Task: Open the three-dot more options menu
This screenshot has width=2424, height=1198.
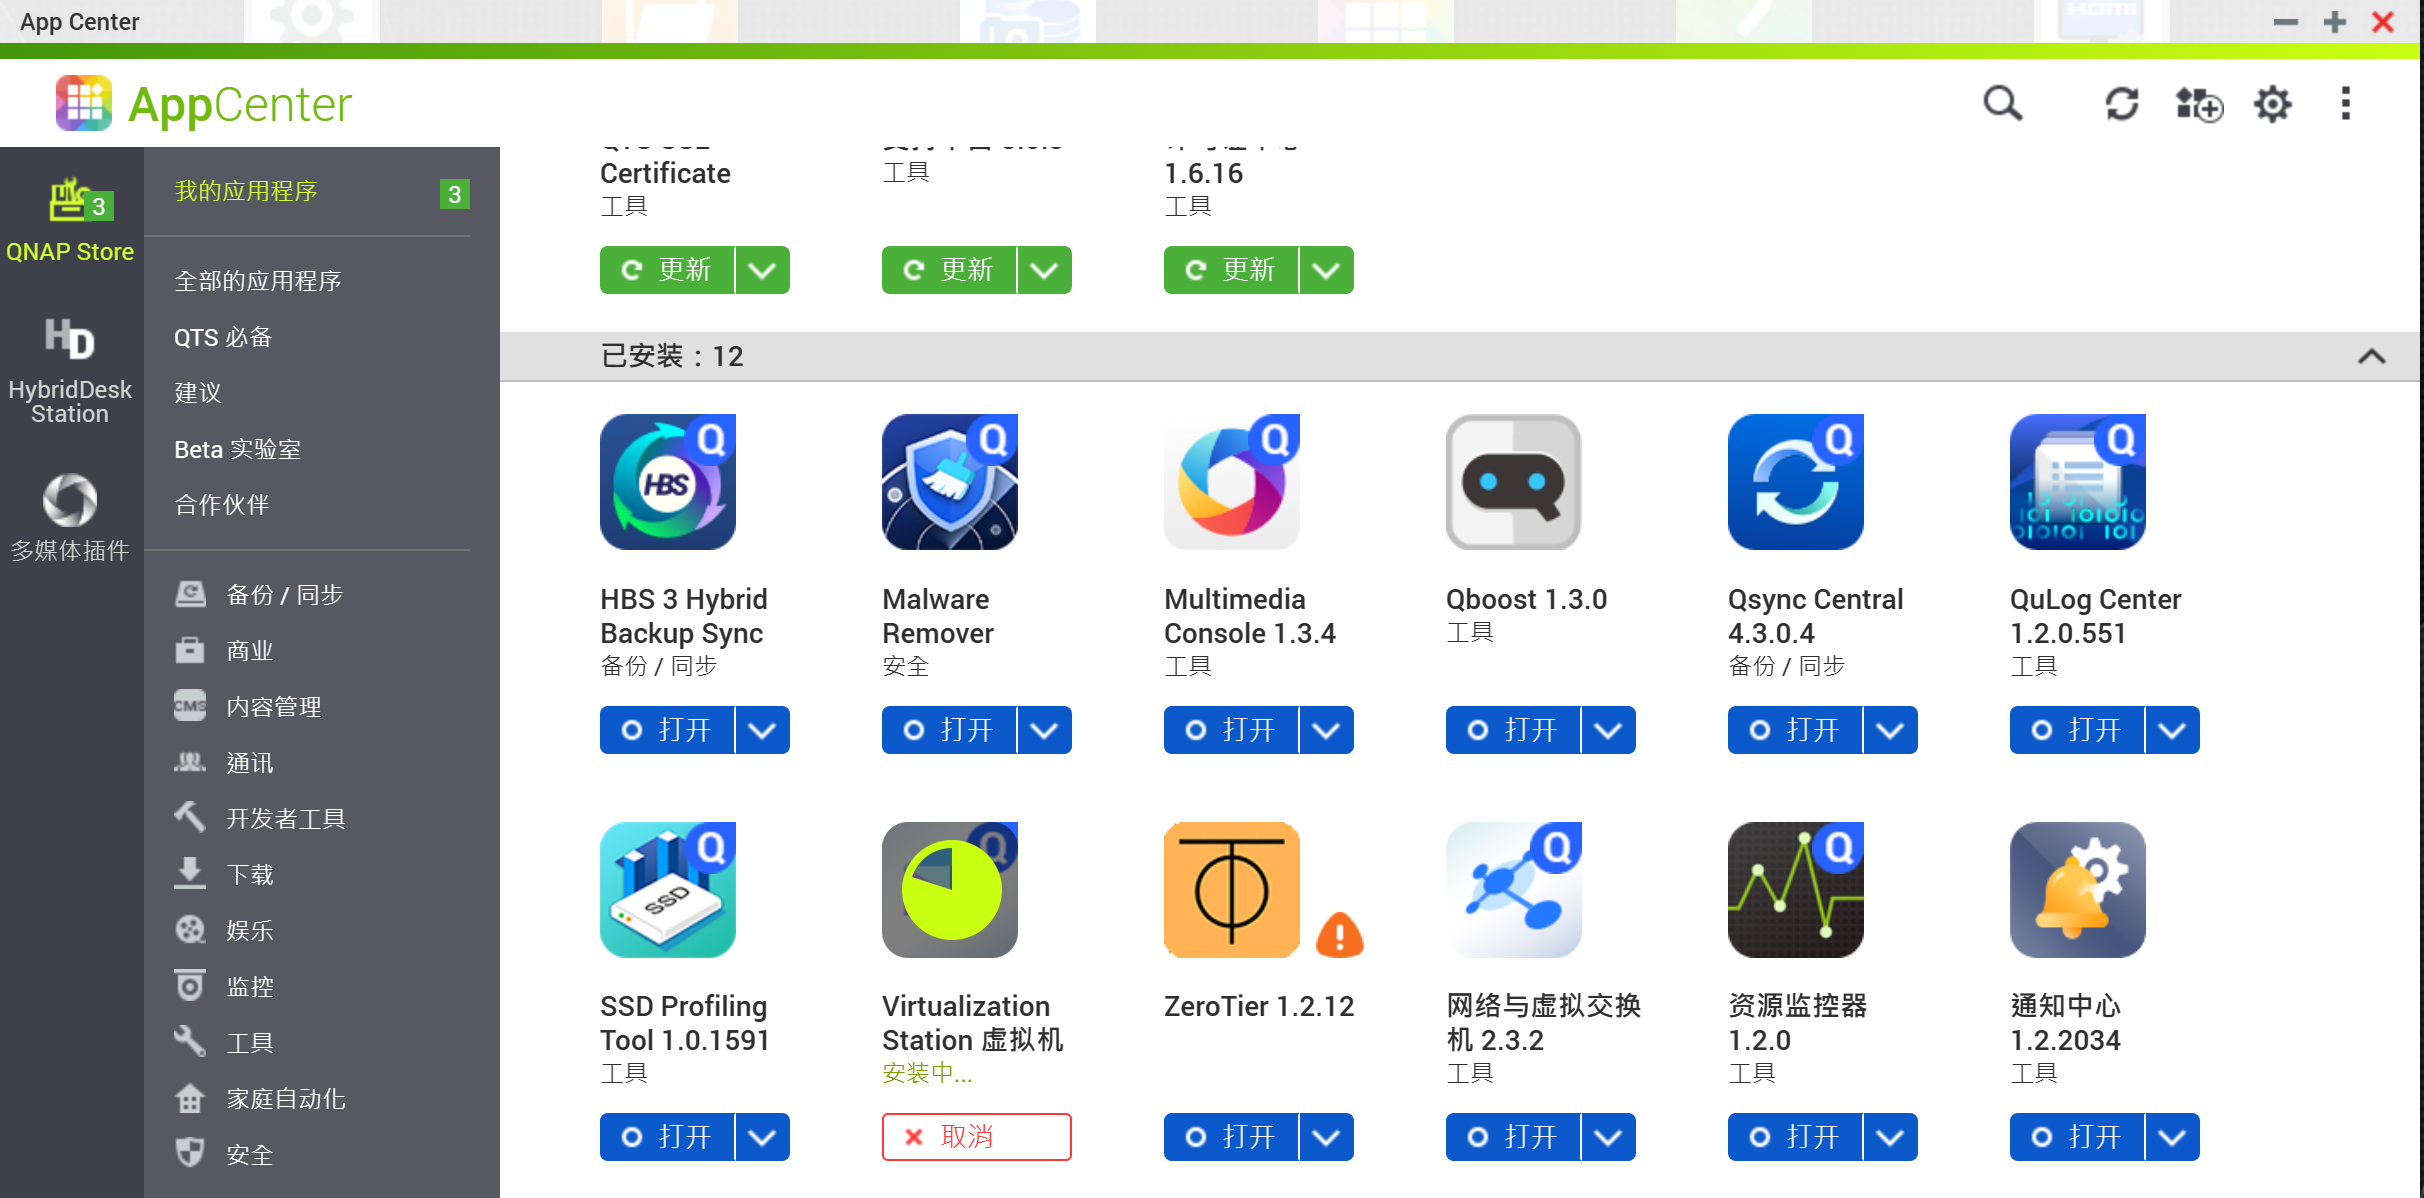Action: click(x=2345, y=103)
